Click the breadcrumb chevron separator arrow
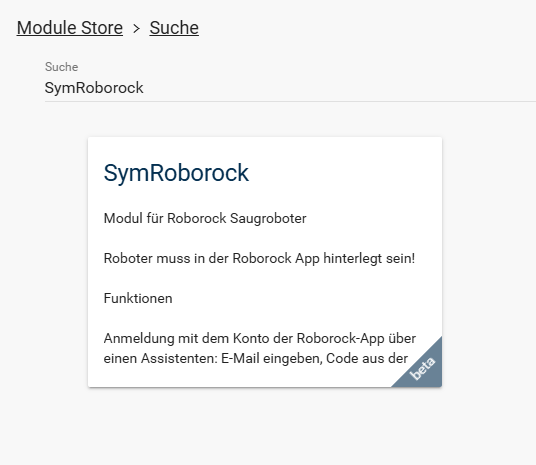The height and width of the screenshot is (465, 536). pyautogui.click(x=136, y=28)
